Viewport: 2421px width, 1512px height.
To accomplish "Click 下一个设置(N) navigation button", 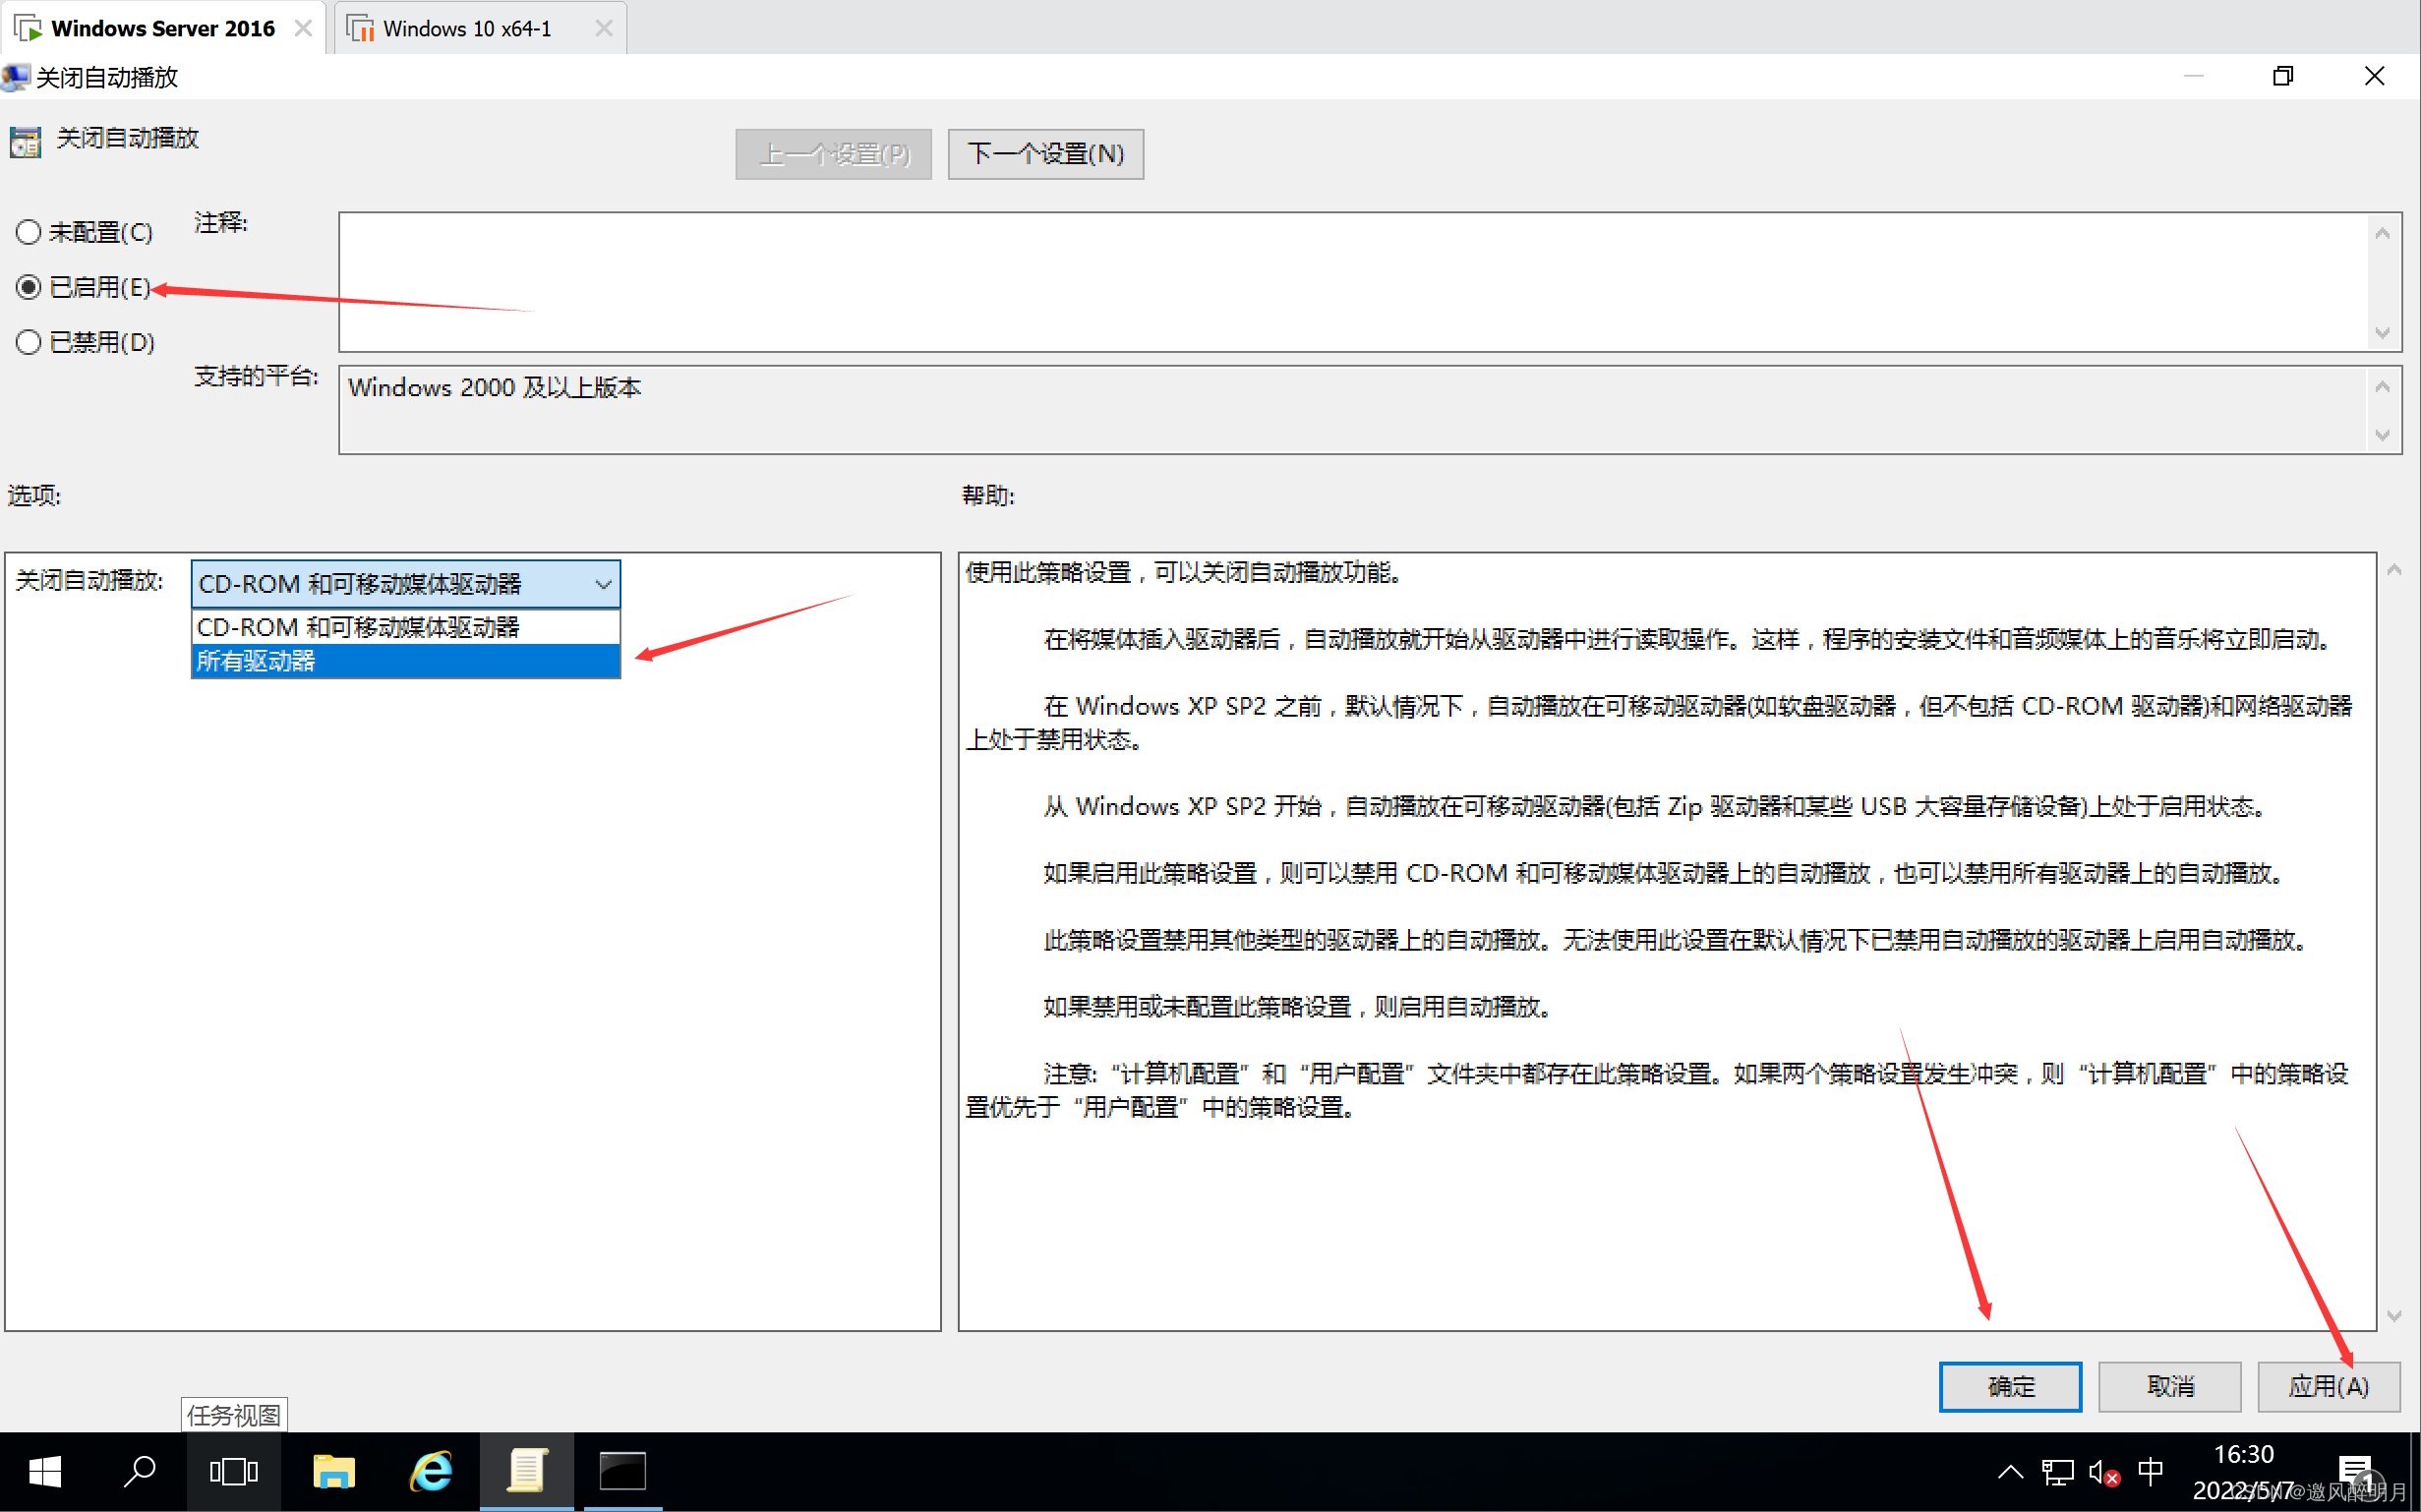I will click(x=1043, y=153).
